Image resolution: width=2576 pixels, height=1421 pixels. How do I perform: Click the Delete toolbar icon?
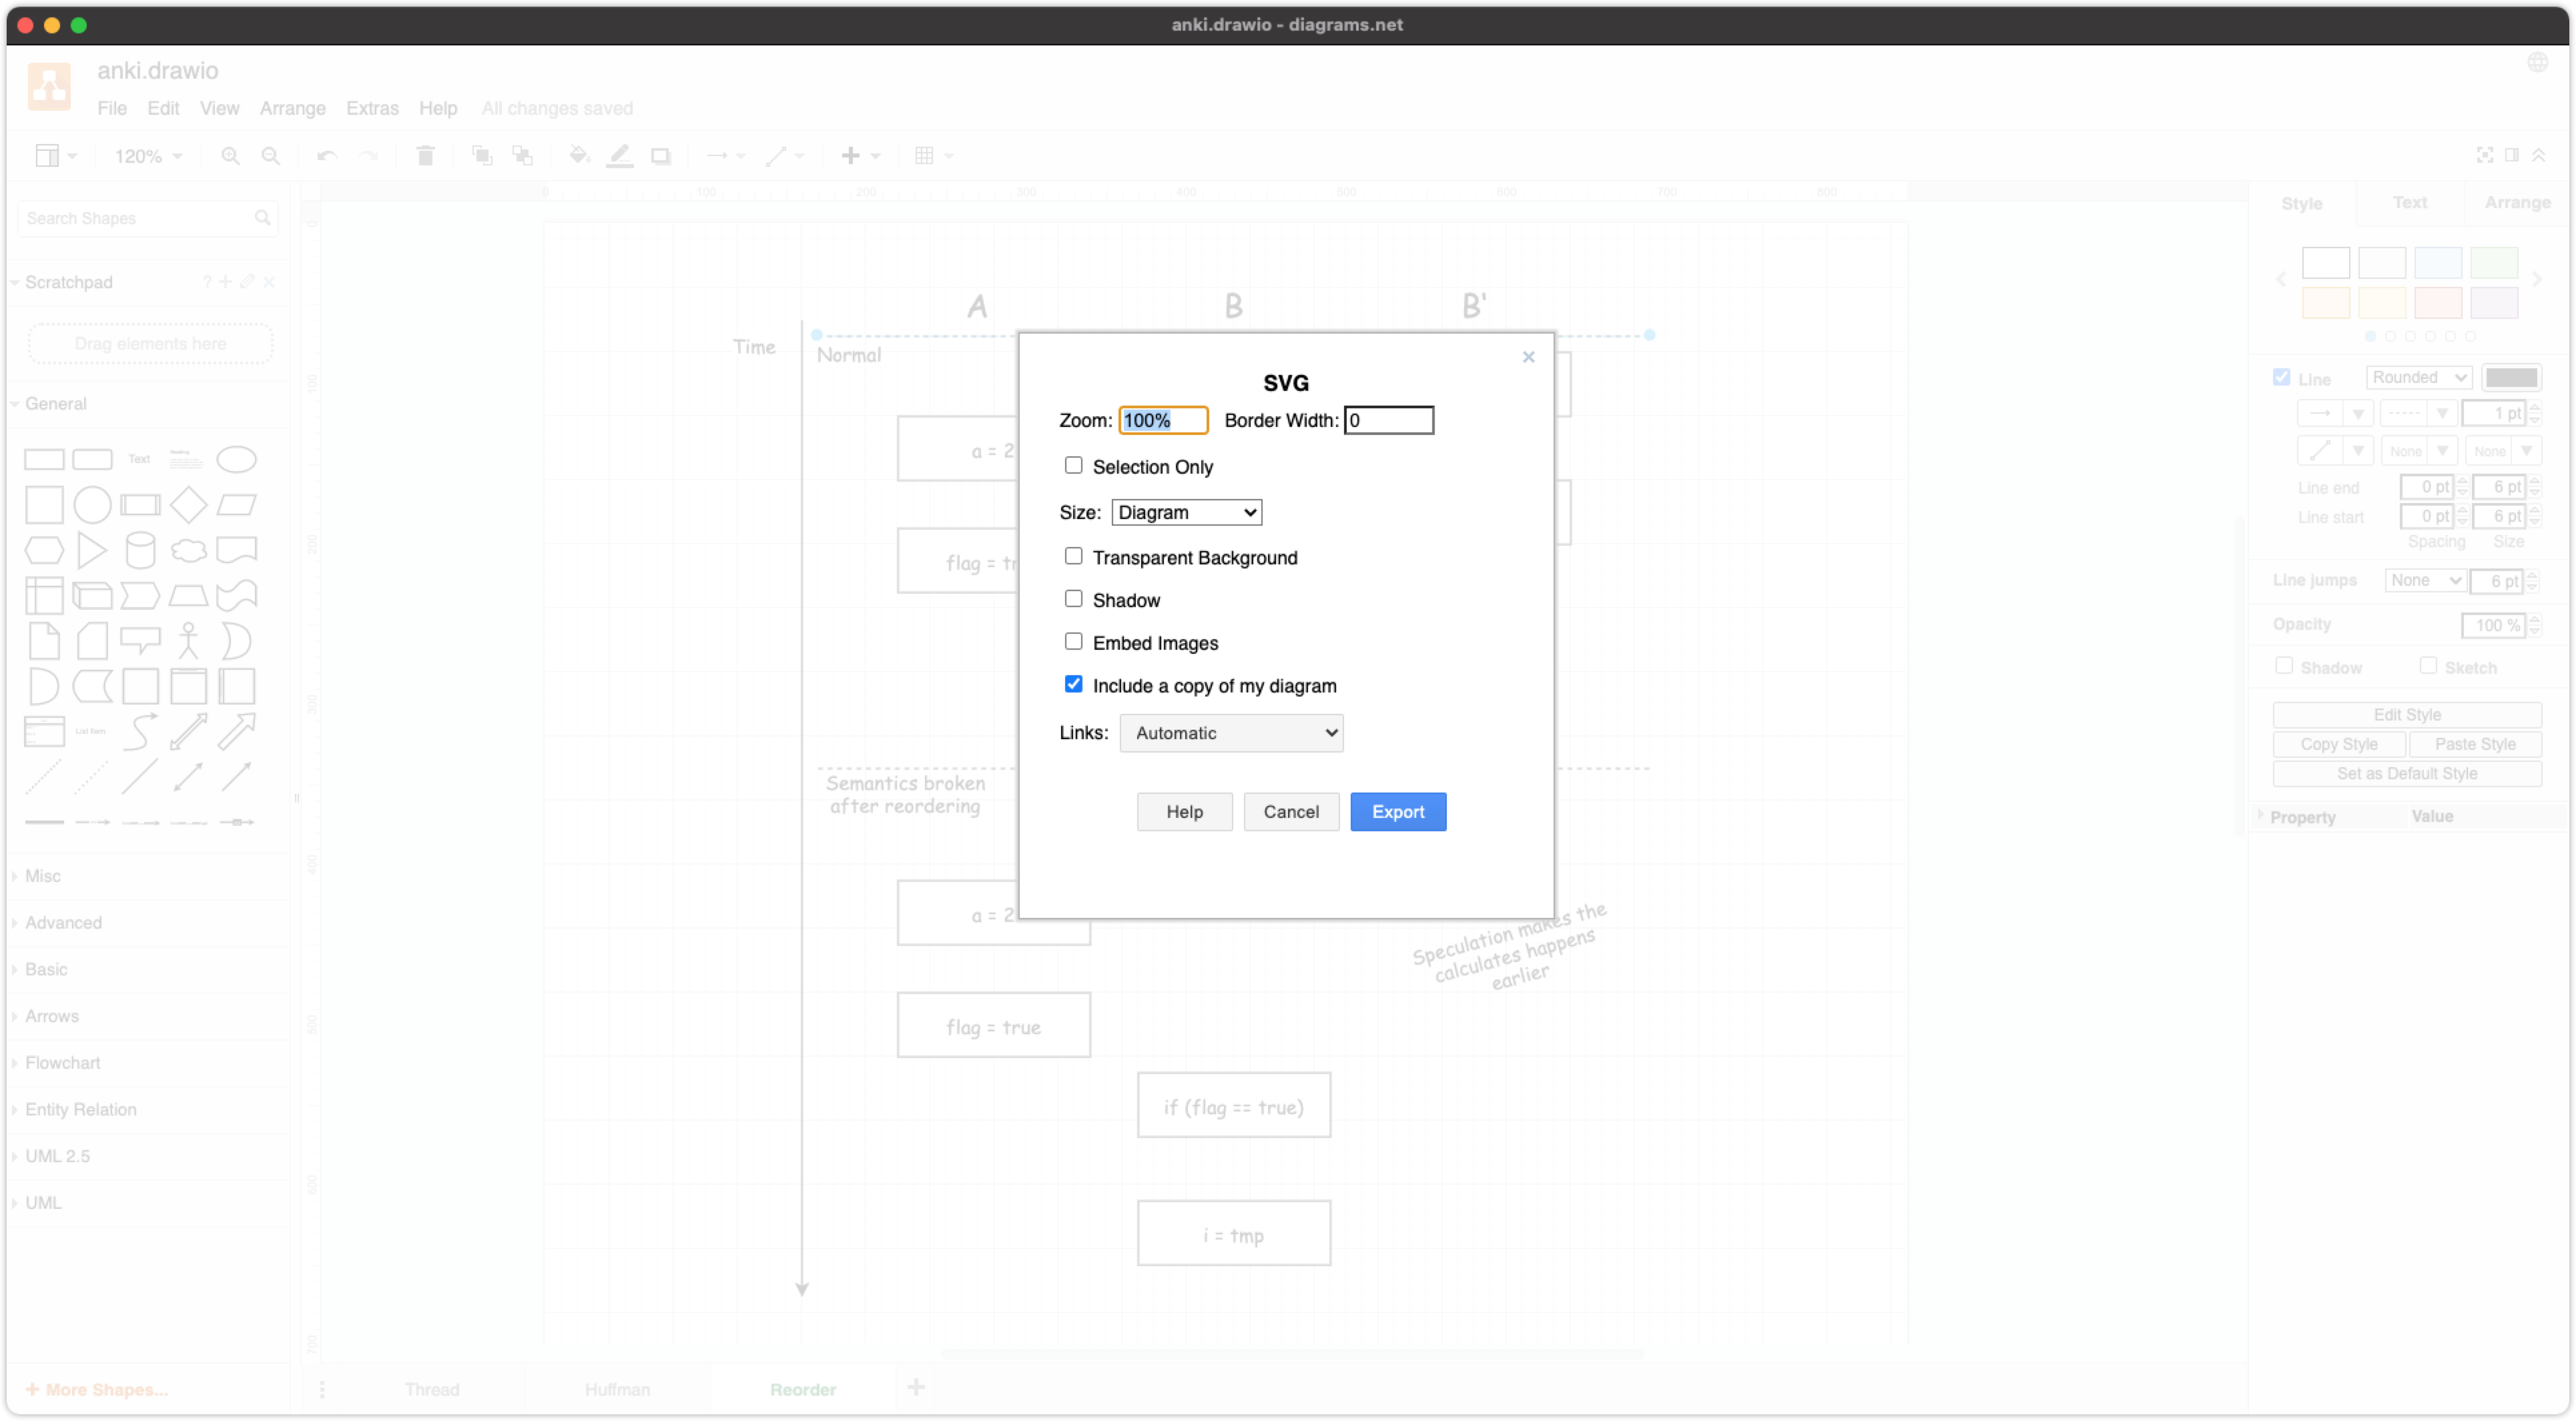(425, 155)
